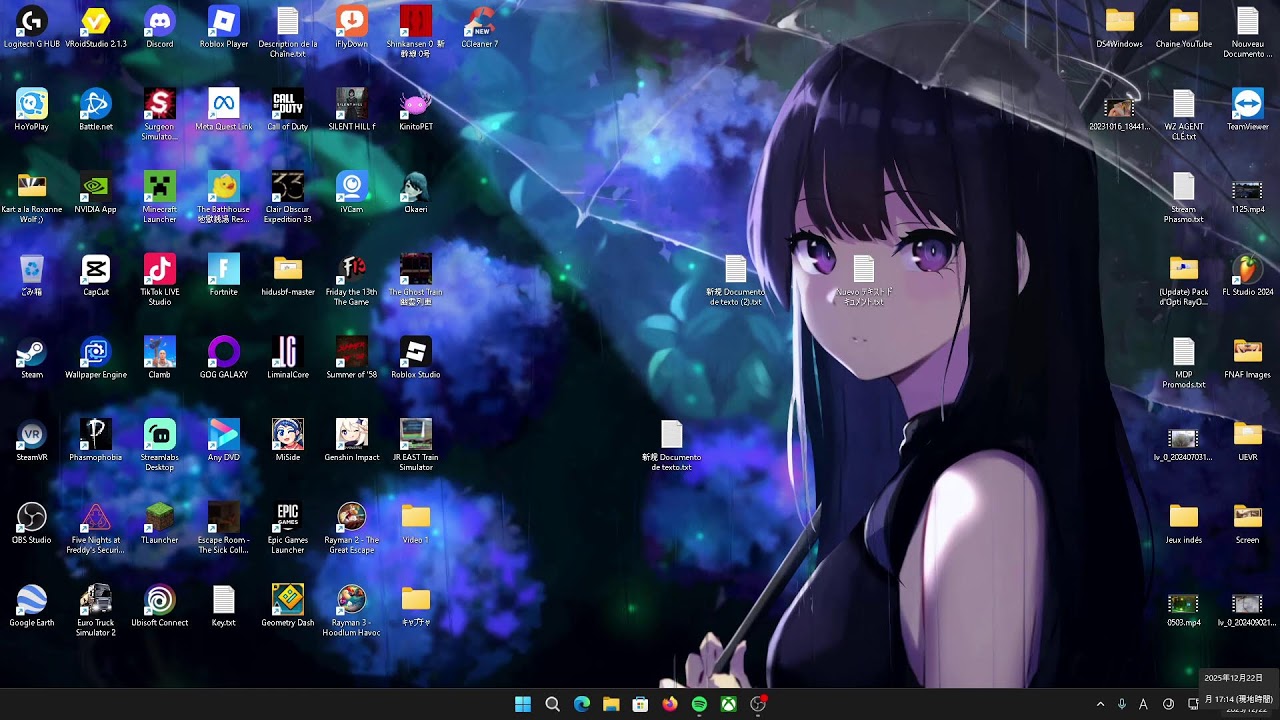1280x720 pixels.
Task: Click the NVIDIA App shortcut
Action: click(96, 193)
